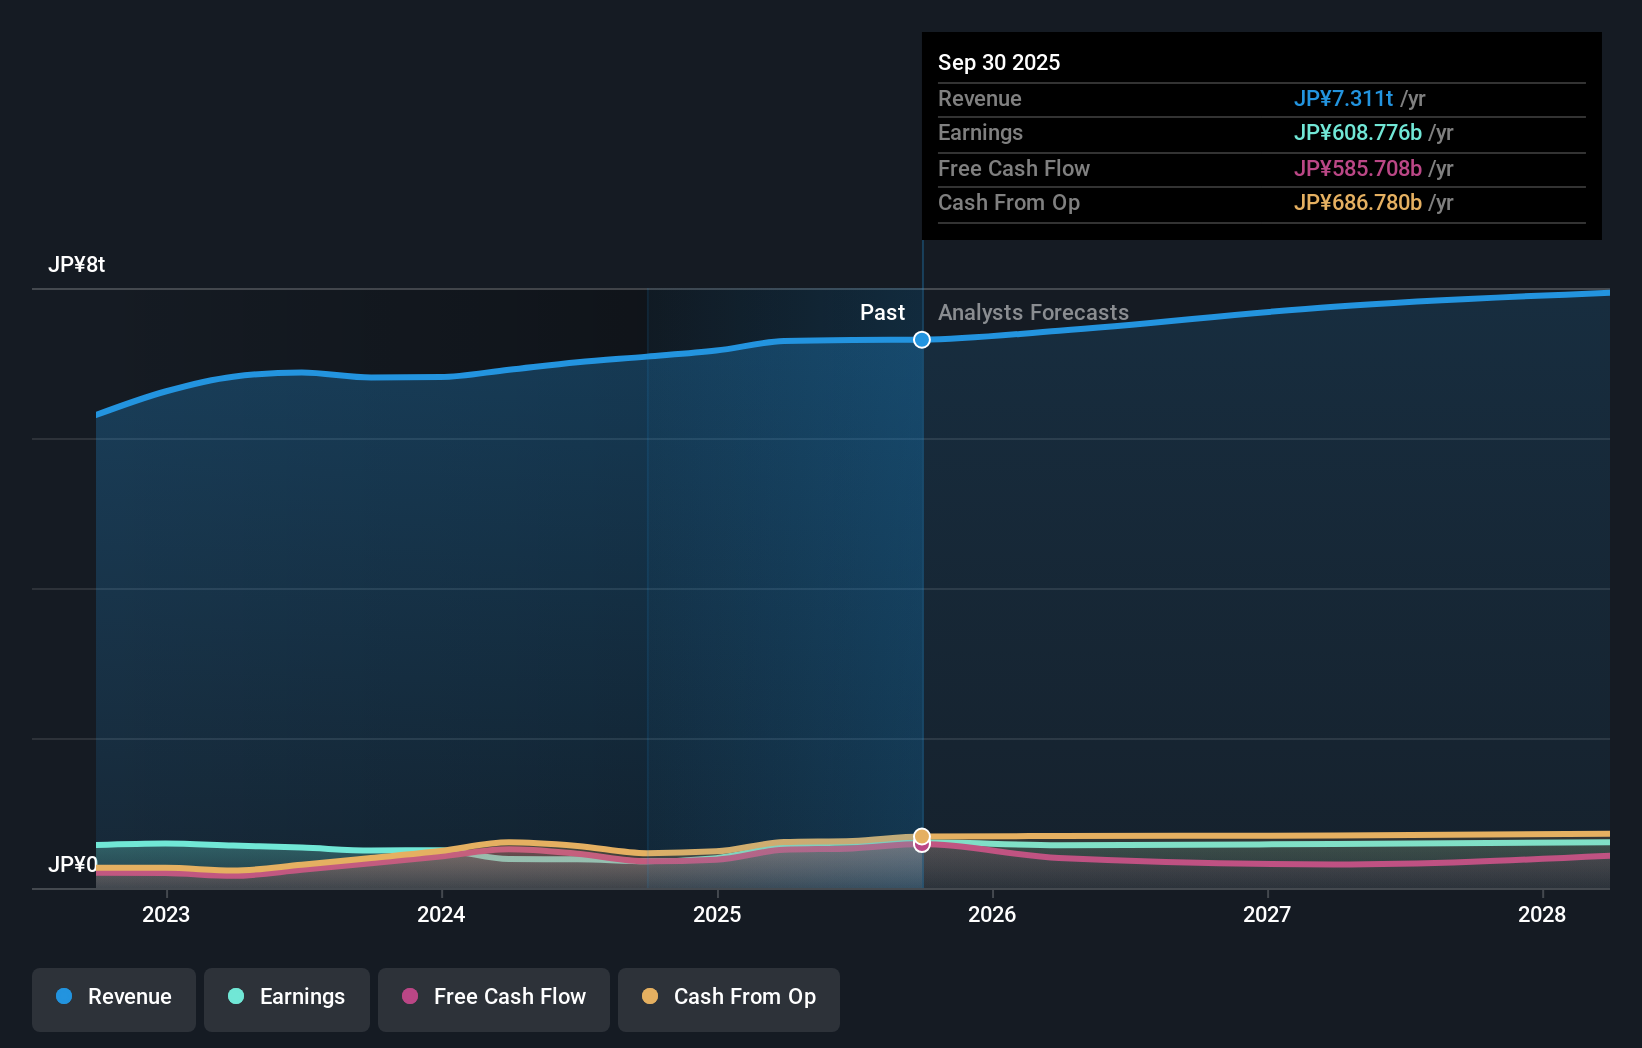This screenshot has height=1048, width=1642.
Task: Click the pink Free Cash Flow legend dot
Action: coord(410,996)
